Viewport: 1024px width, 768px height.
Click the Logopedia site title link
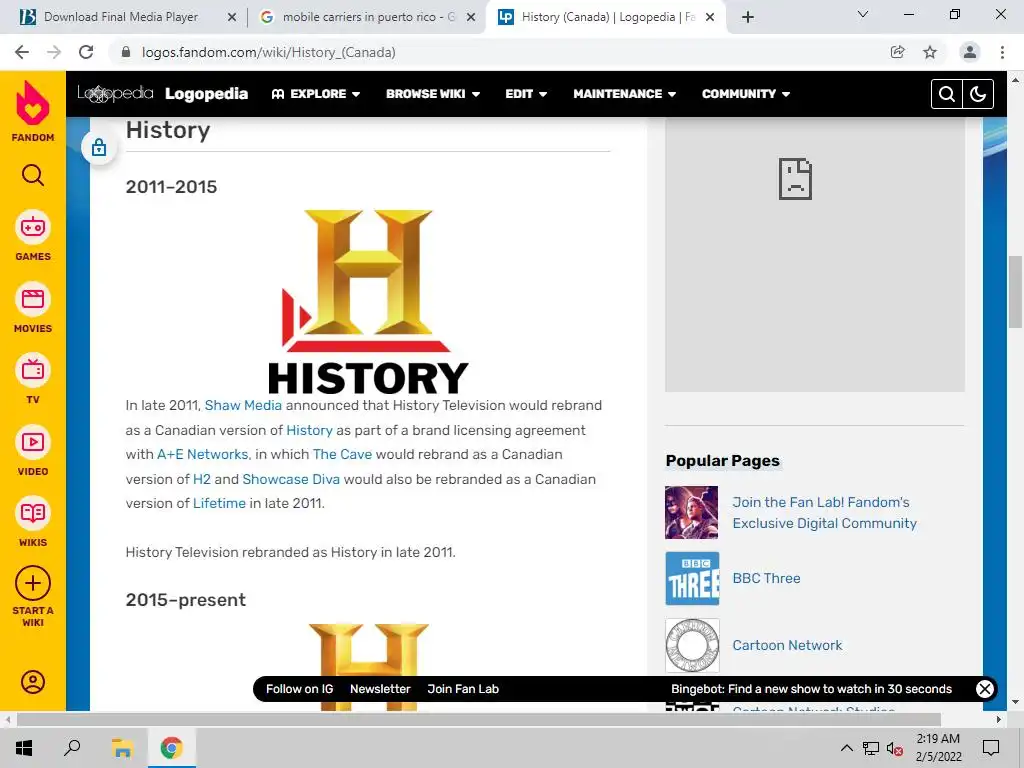206,94
